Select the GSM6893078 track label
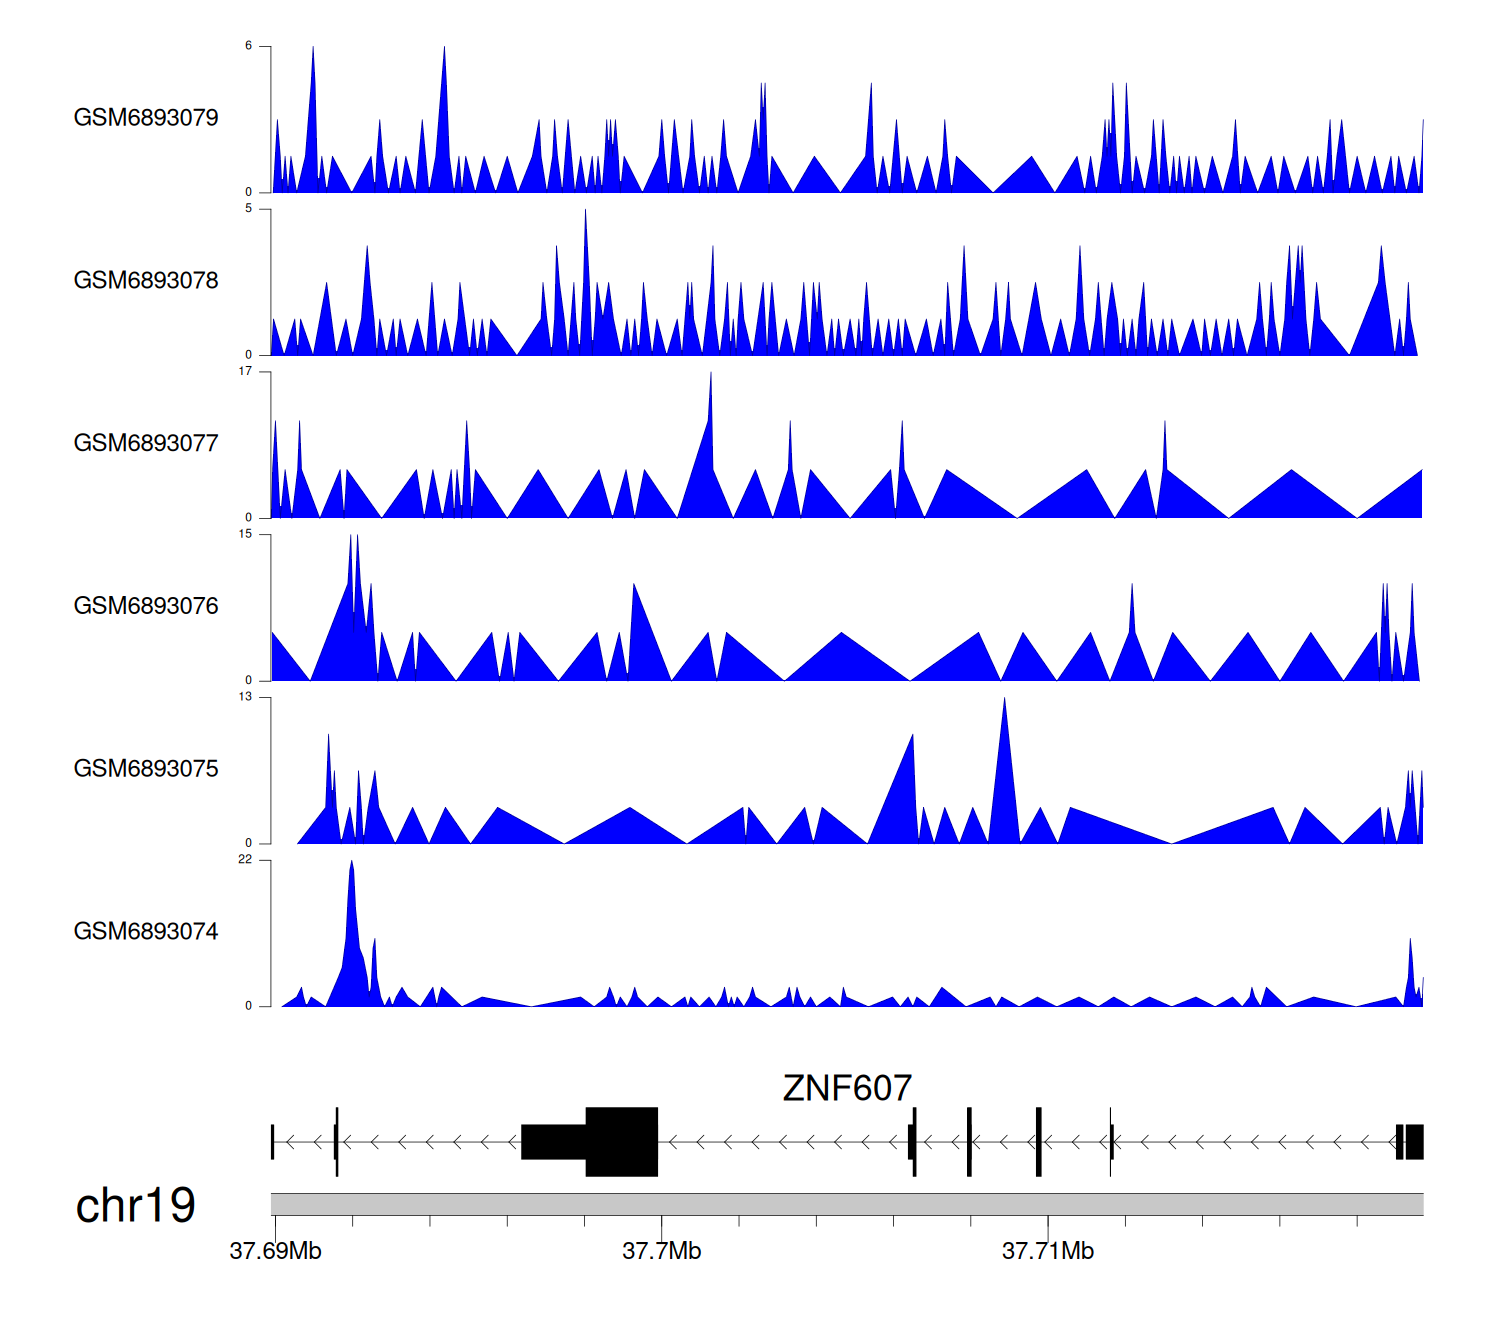 point(146,281)
